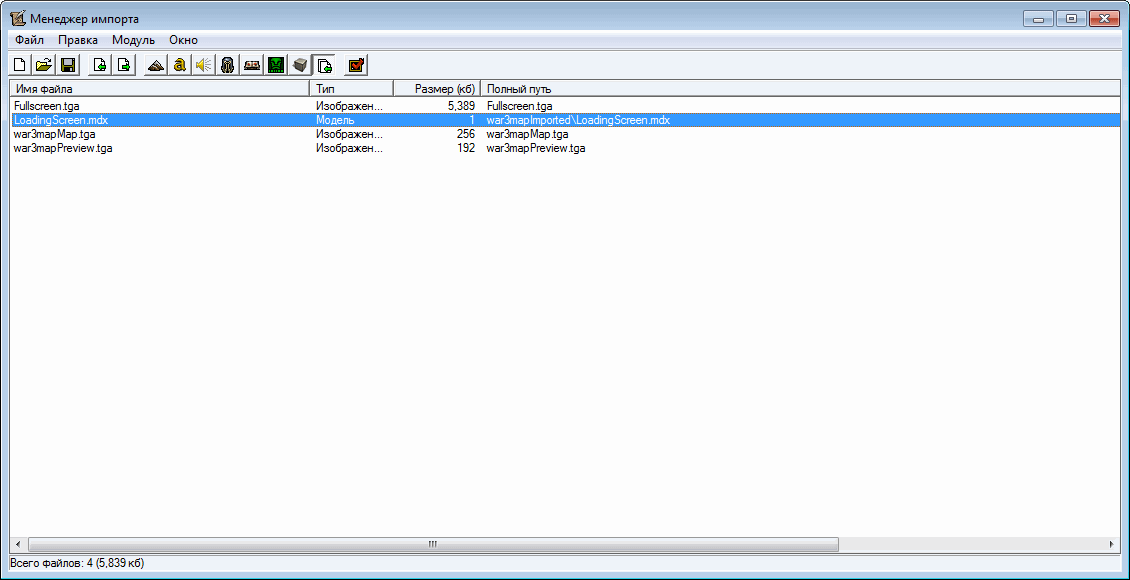Open the Trigger Editor letter 'a' icon

pyautogui.click(x=180, y=65)
